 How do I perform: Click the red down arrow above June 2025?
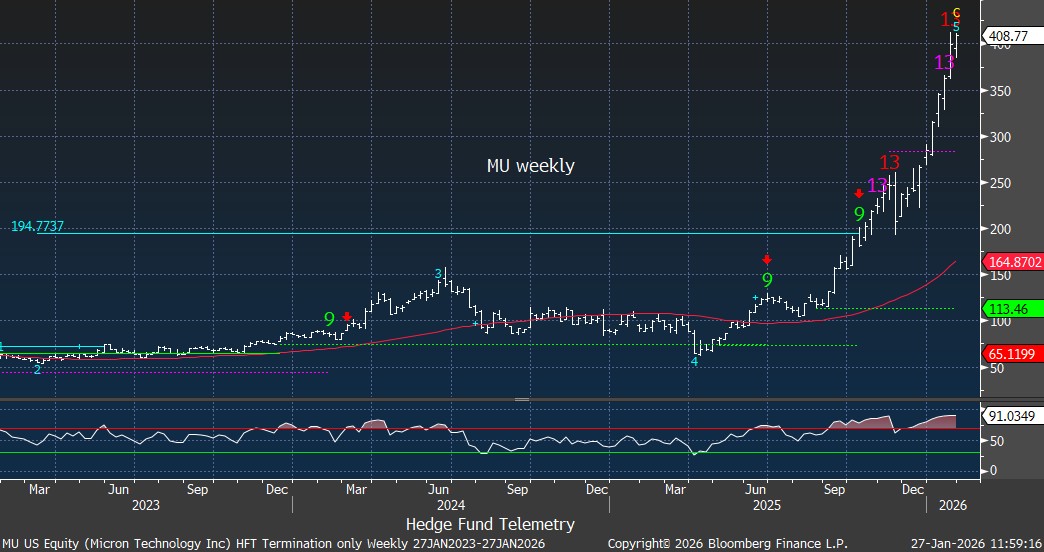coord(767,259)
